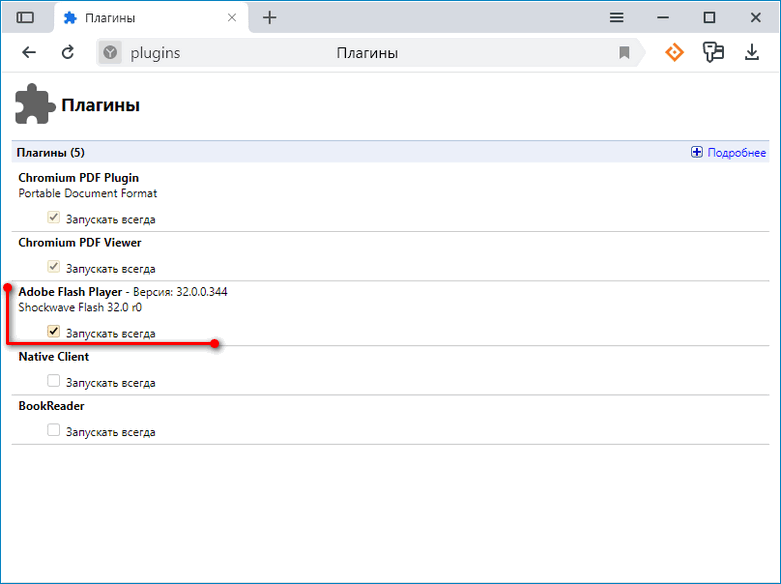The width and height of the screenshot is (781, 584).
Task: Enable Запускать всегда for BookReader
Action: point(53,430)
